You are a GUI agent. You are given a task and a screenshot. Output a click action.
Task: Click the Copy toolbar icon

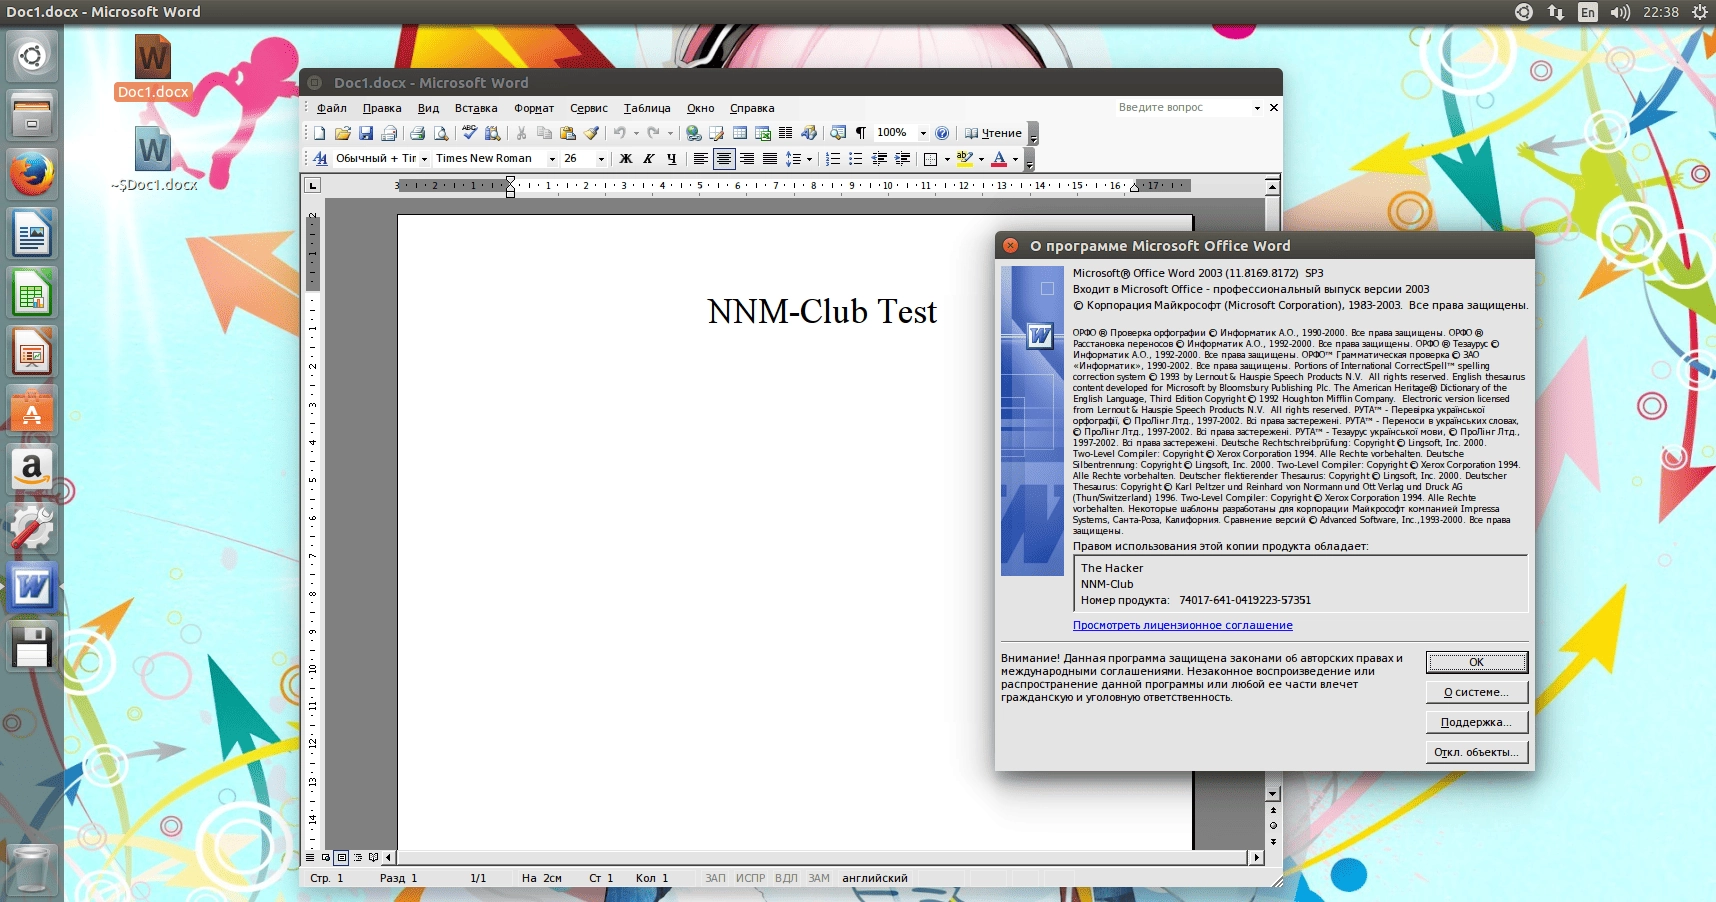544,133
